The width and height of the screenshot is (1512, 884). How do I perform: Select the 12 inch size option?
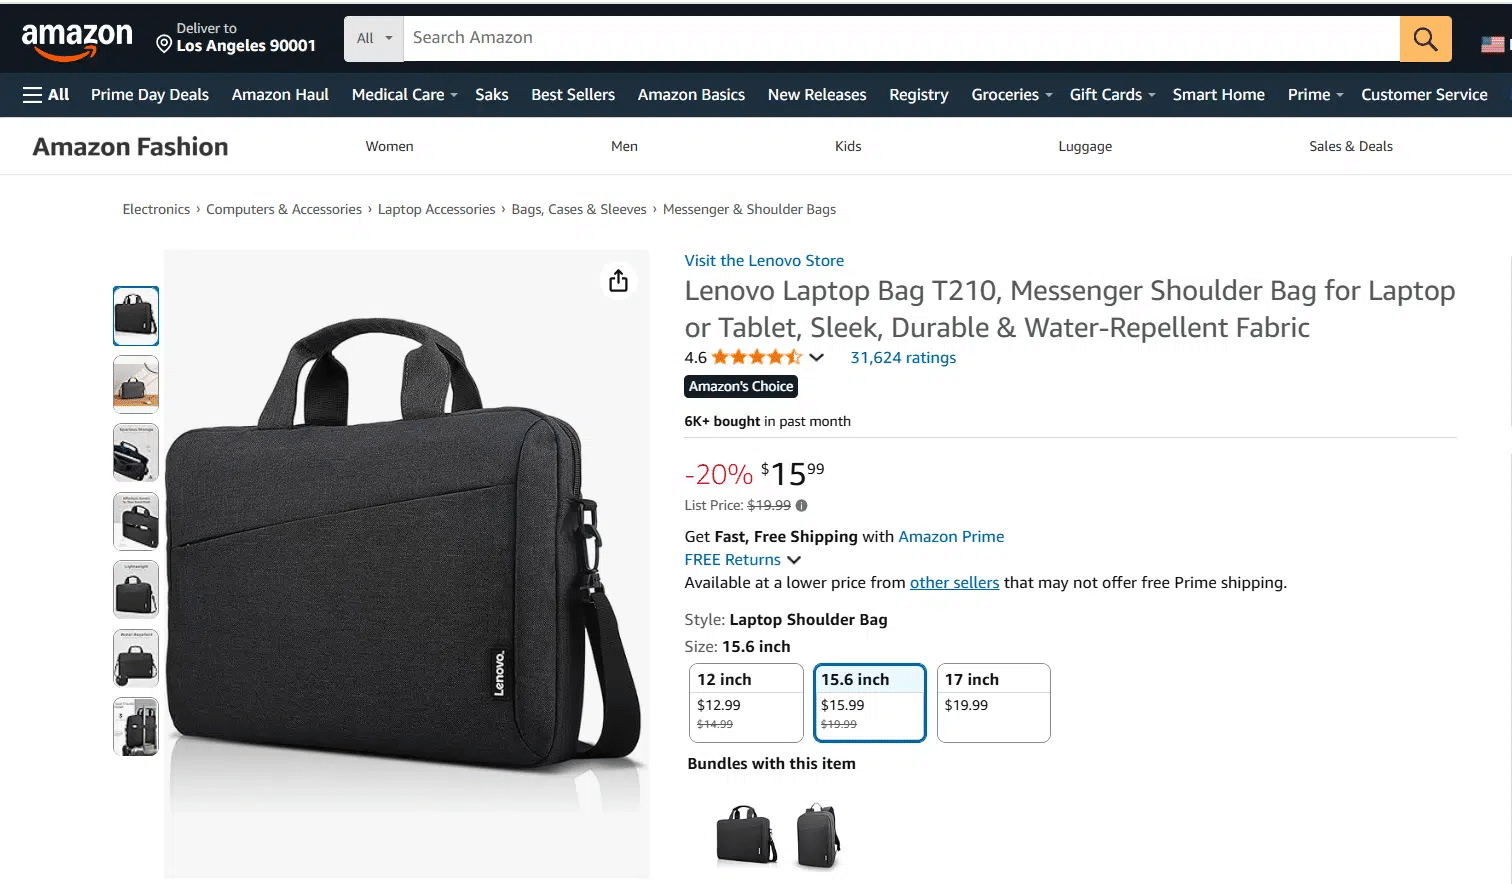(746, 702)
